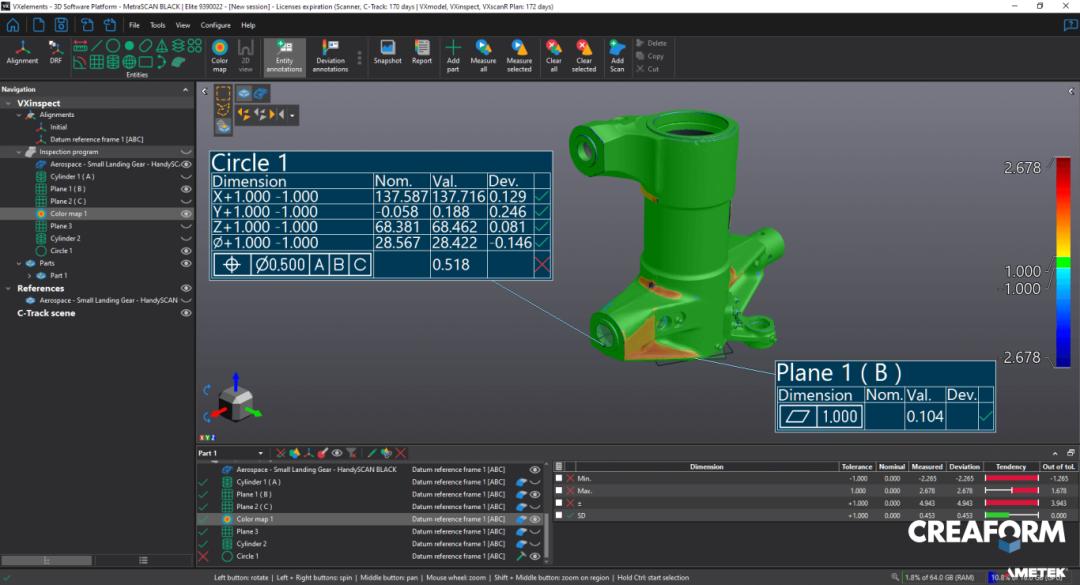Open the Report tool
This screenshot has height=585, width=1080.
tap(422, 52)
